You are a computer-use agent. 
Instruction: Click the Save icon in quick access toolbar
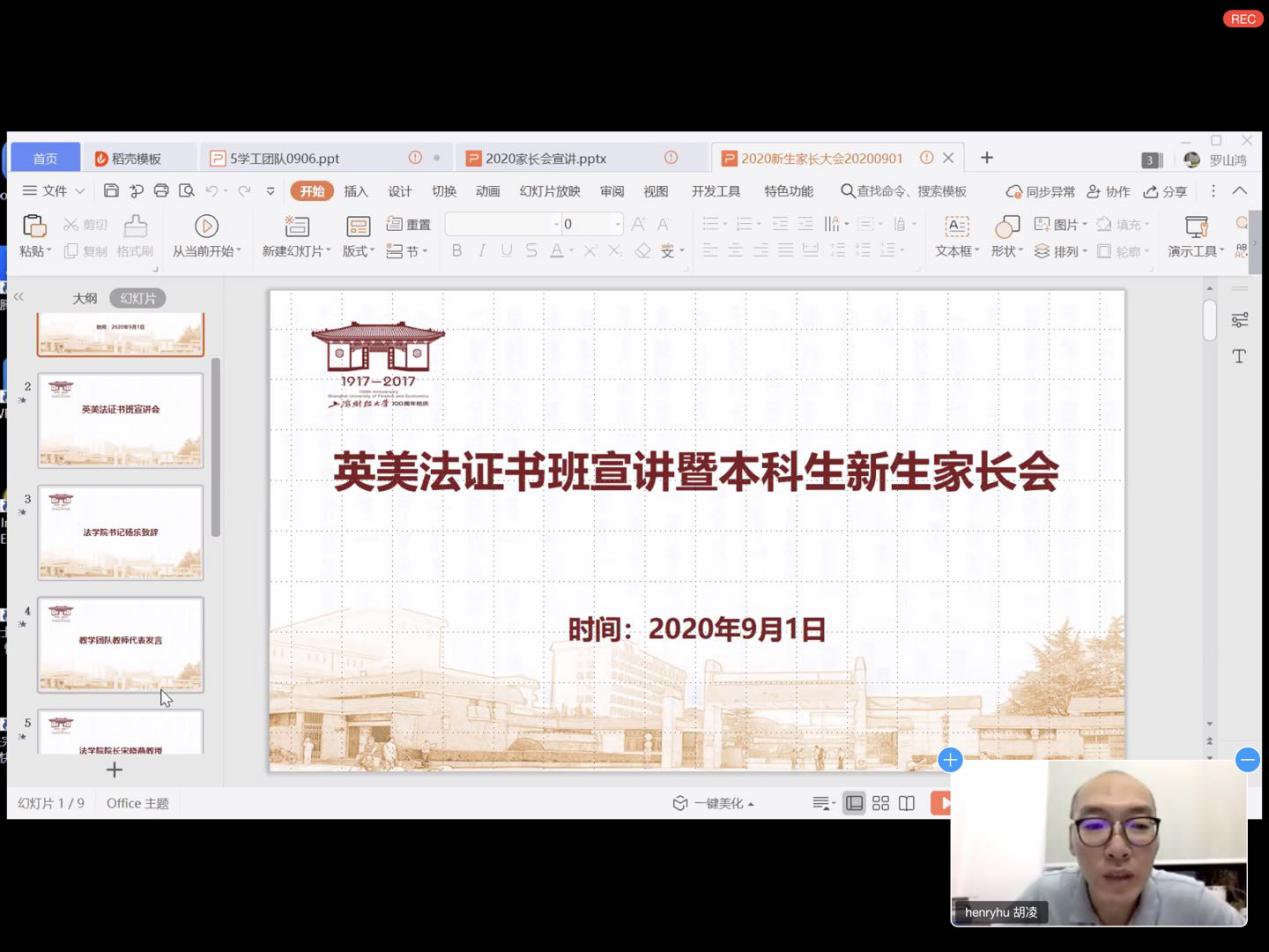(x=111, y=191)
